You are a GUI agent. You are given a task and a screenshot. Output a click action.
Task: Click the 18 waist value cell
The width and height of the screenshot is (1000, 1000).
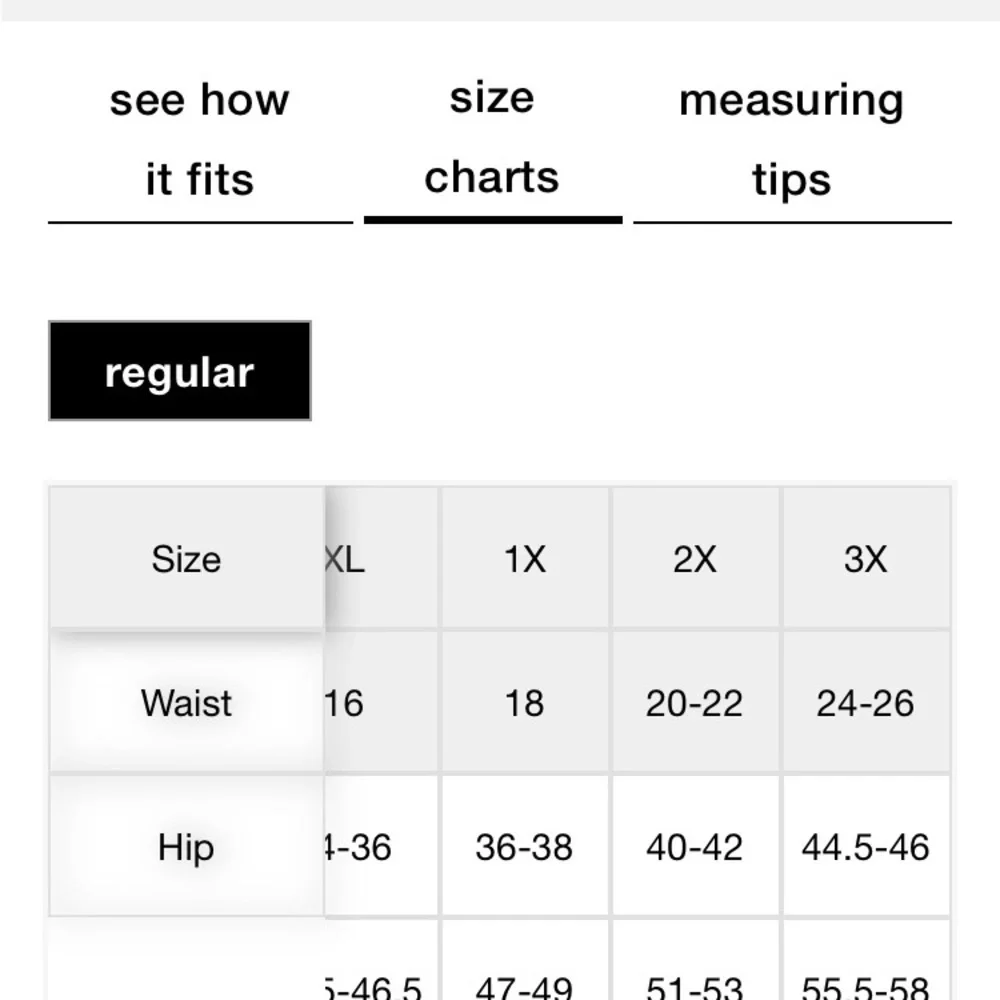[x=525, y=703]
